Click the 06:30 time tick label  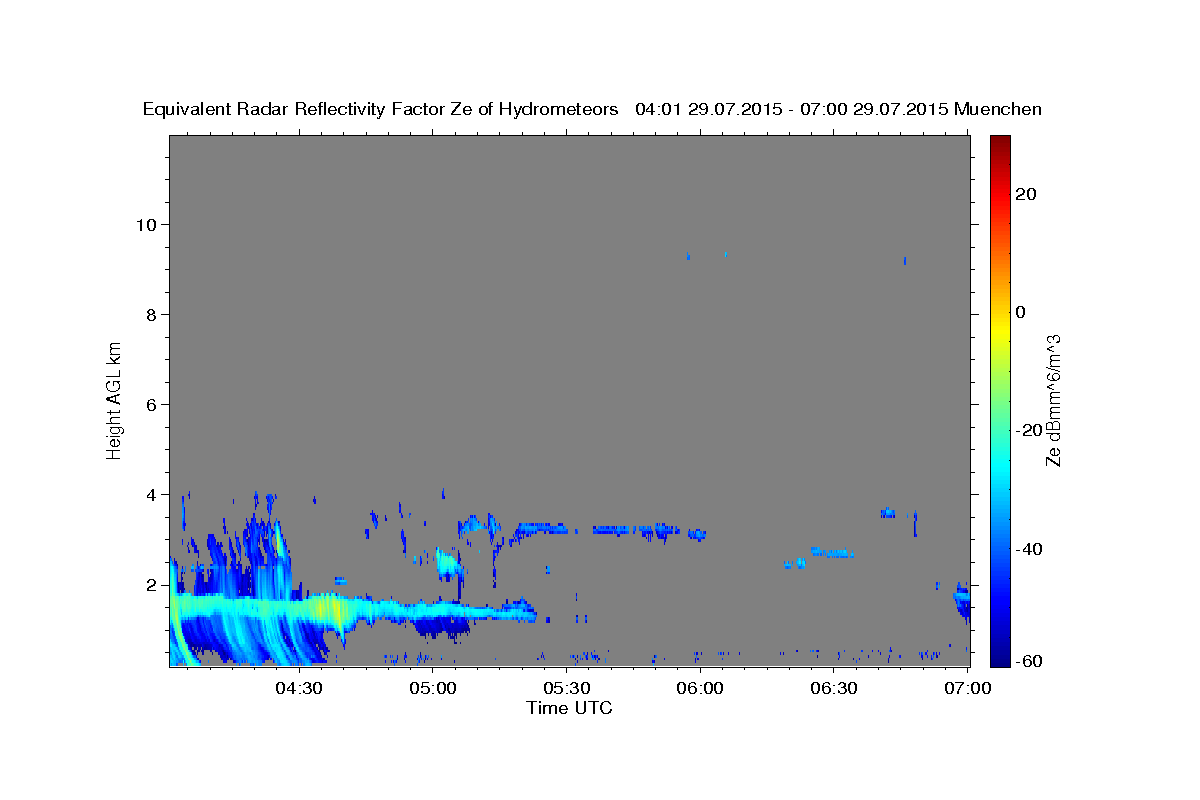(x=834, y=689)
